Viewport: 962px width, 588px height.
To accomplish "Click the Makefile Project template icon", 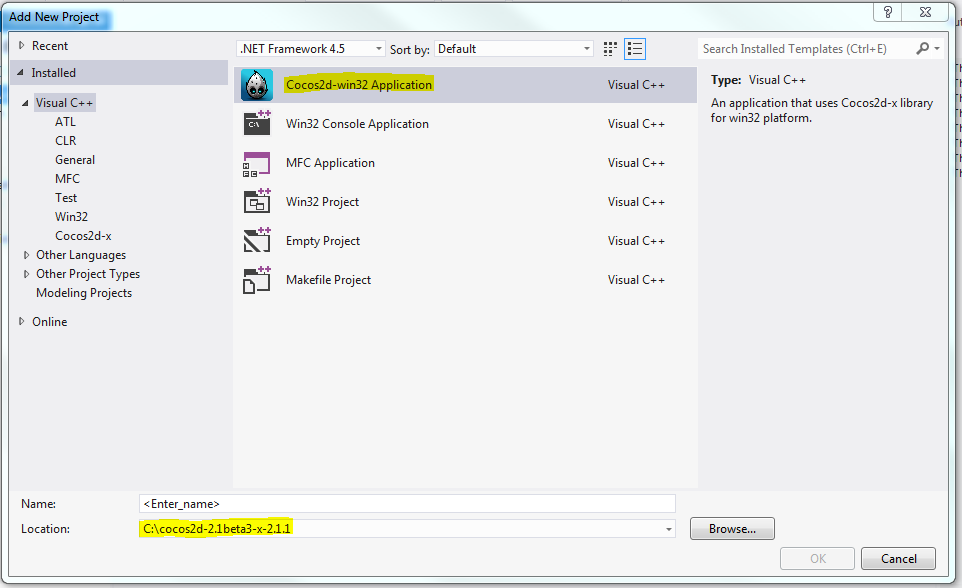I will (257, 280).
